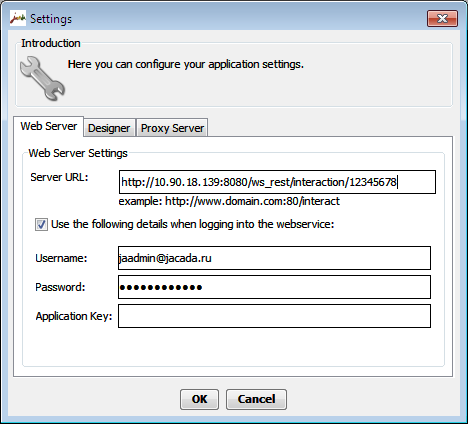The height and width of the screenshot is (426, 469).
Task: Click the Server URL label
Action: [59, 177]
